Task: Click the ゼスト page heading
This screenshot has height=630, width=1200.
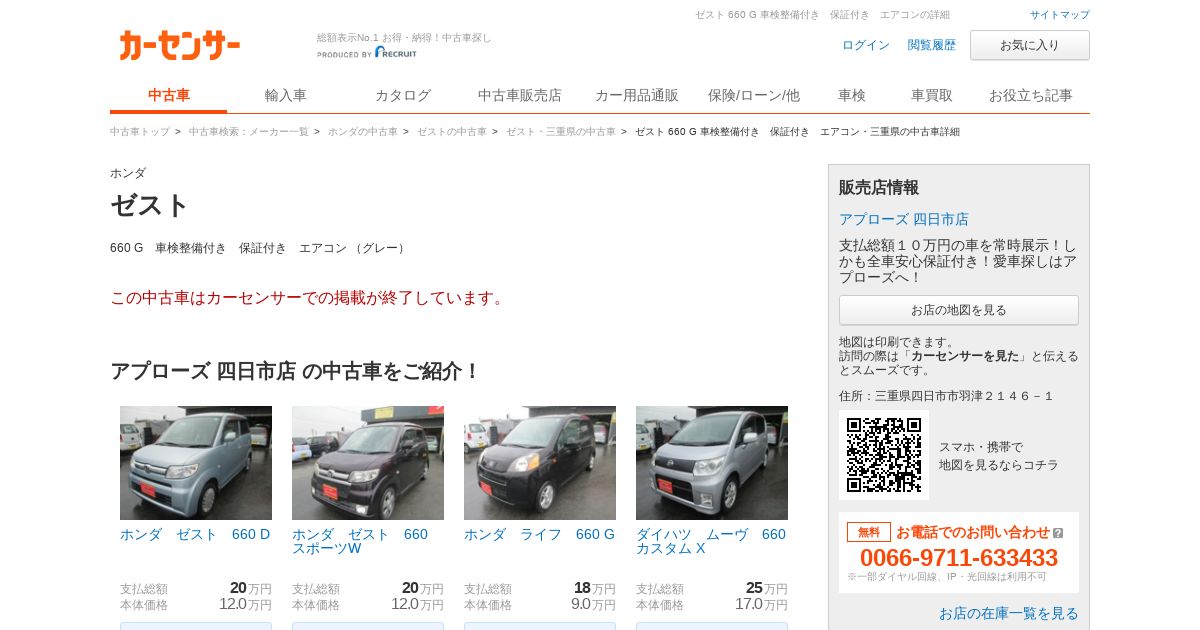Action: [149, 205]
